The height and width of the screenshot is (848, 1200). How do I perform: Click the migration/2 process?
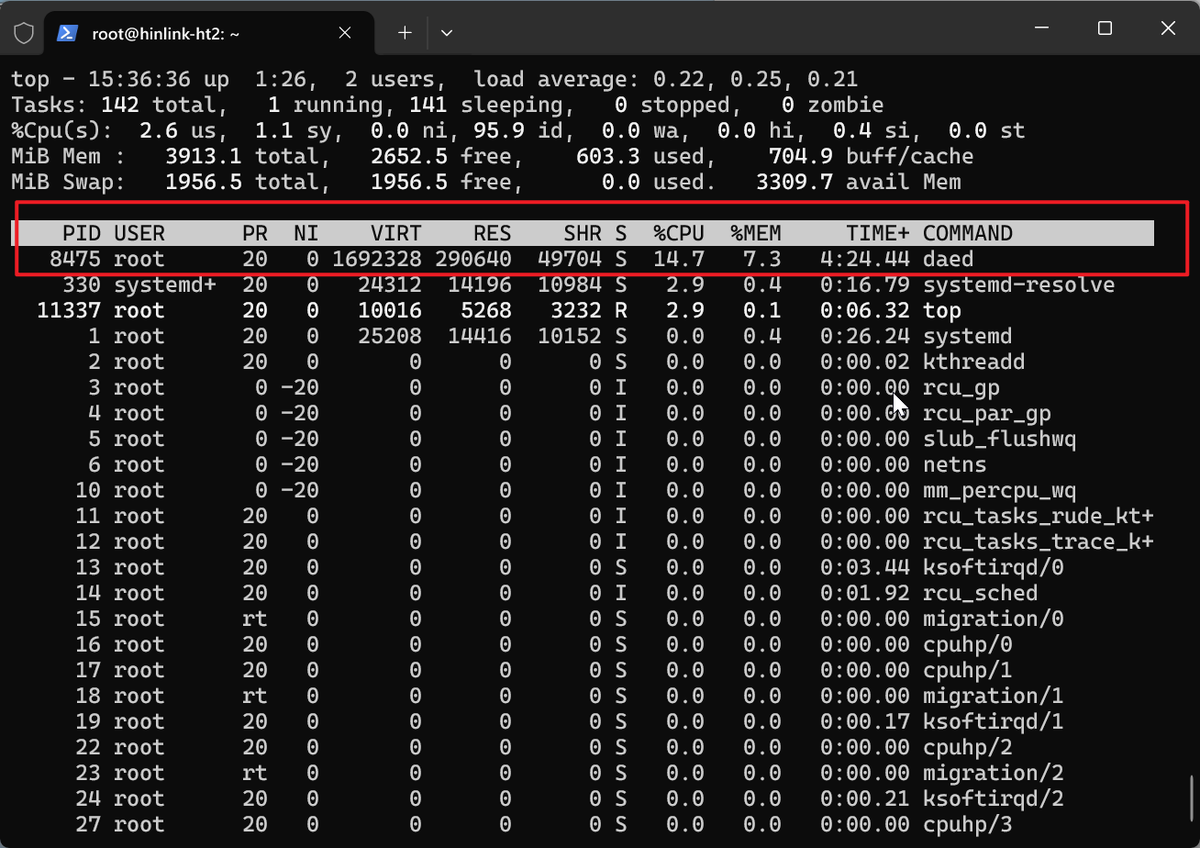tap(993, 773)
